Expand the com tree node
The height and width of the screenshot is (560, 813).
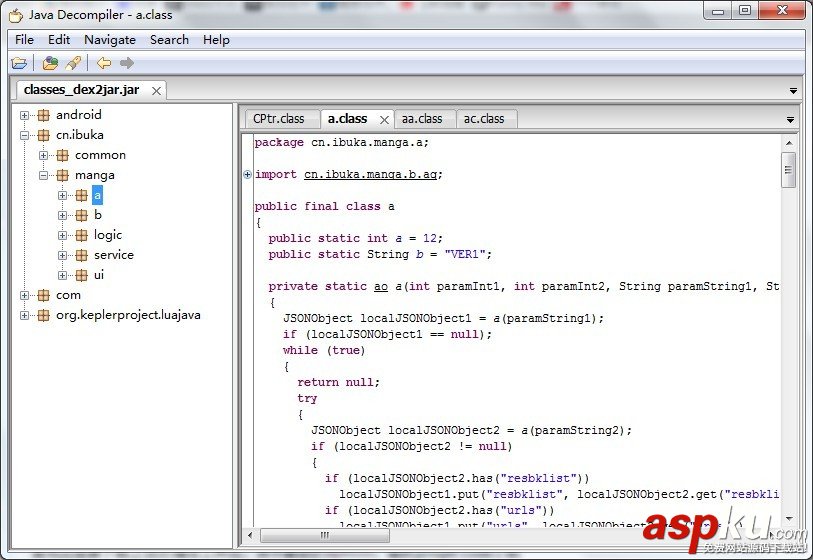[x=24, y=295]
